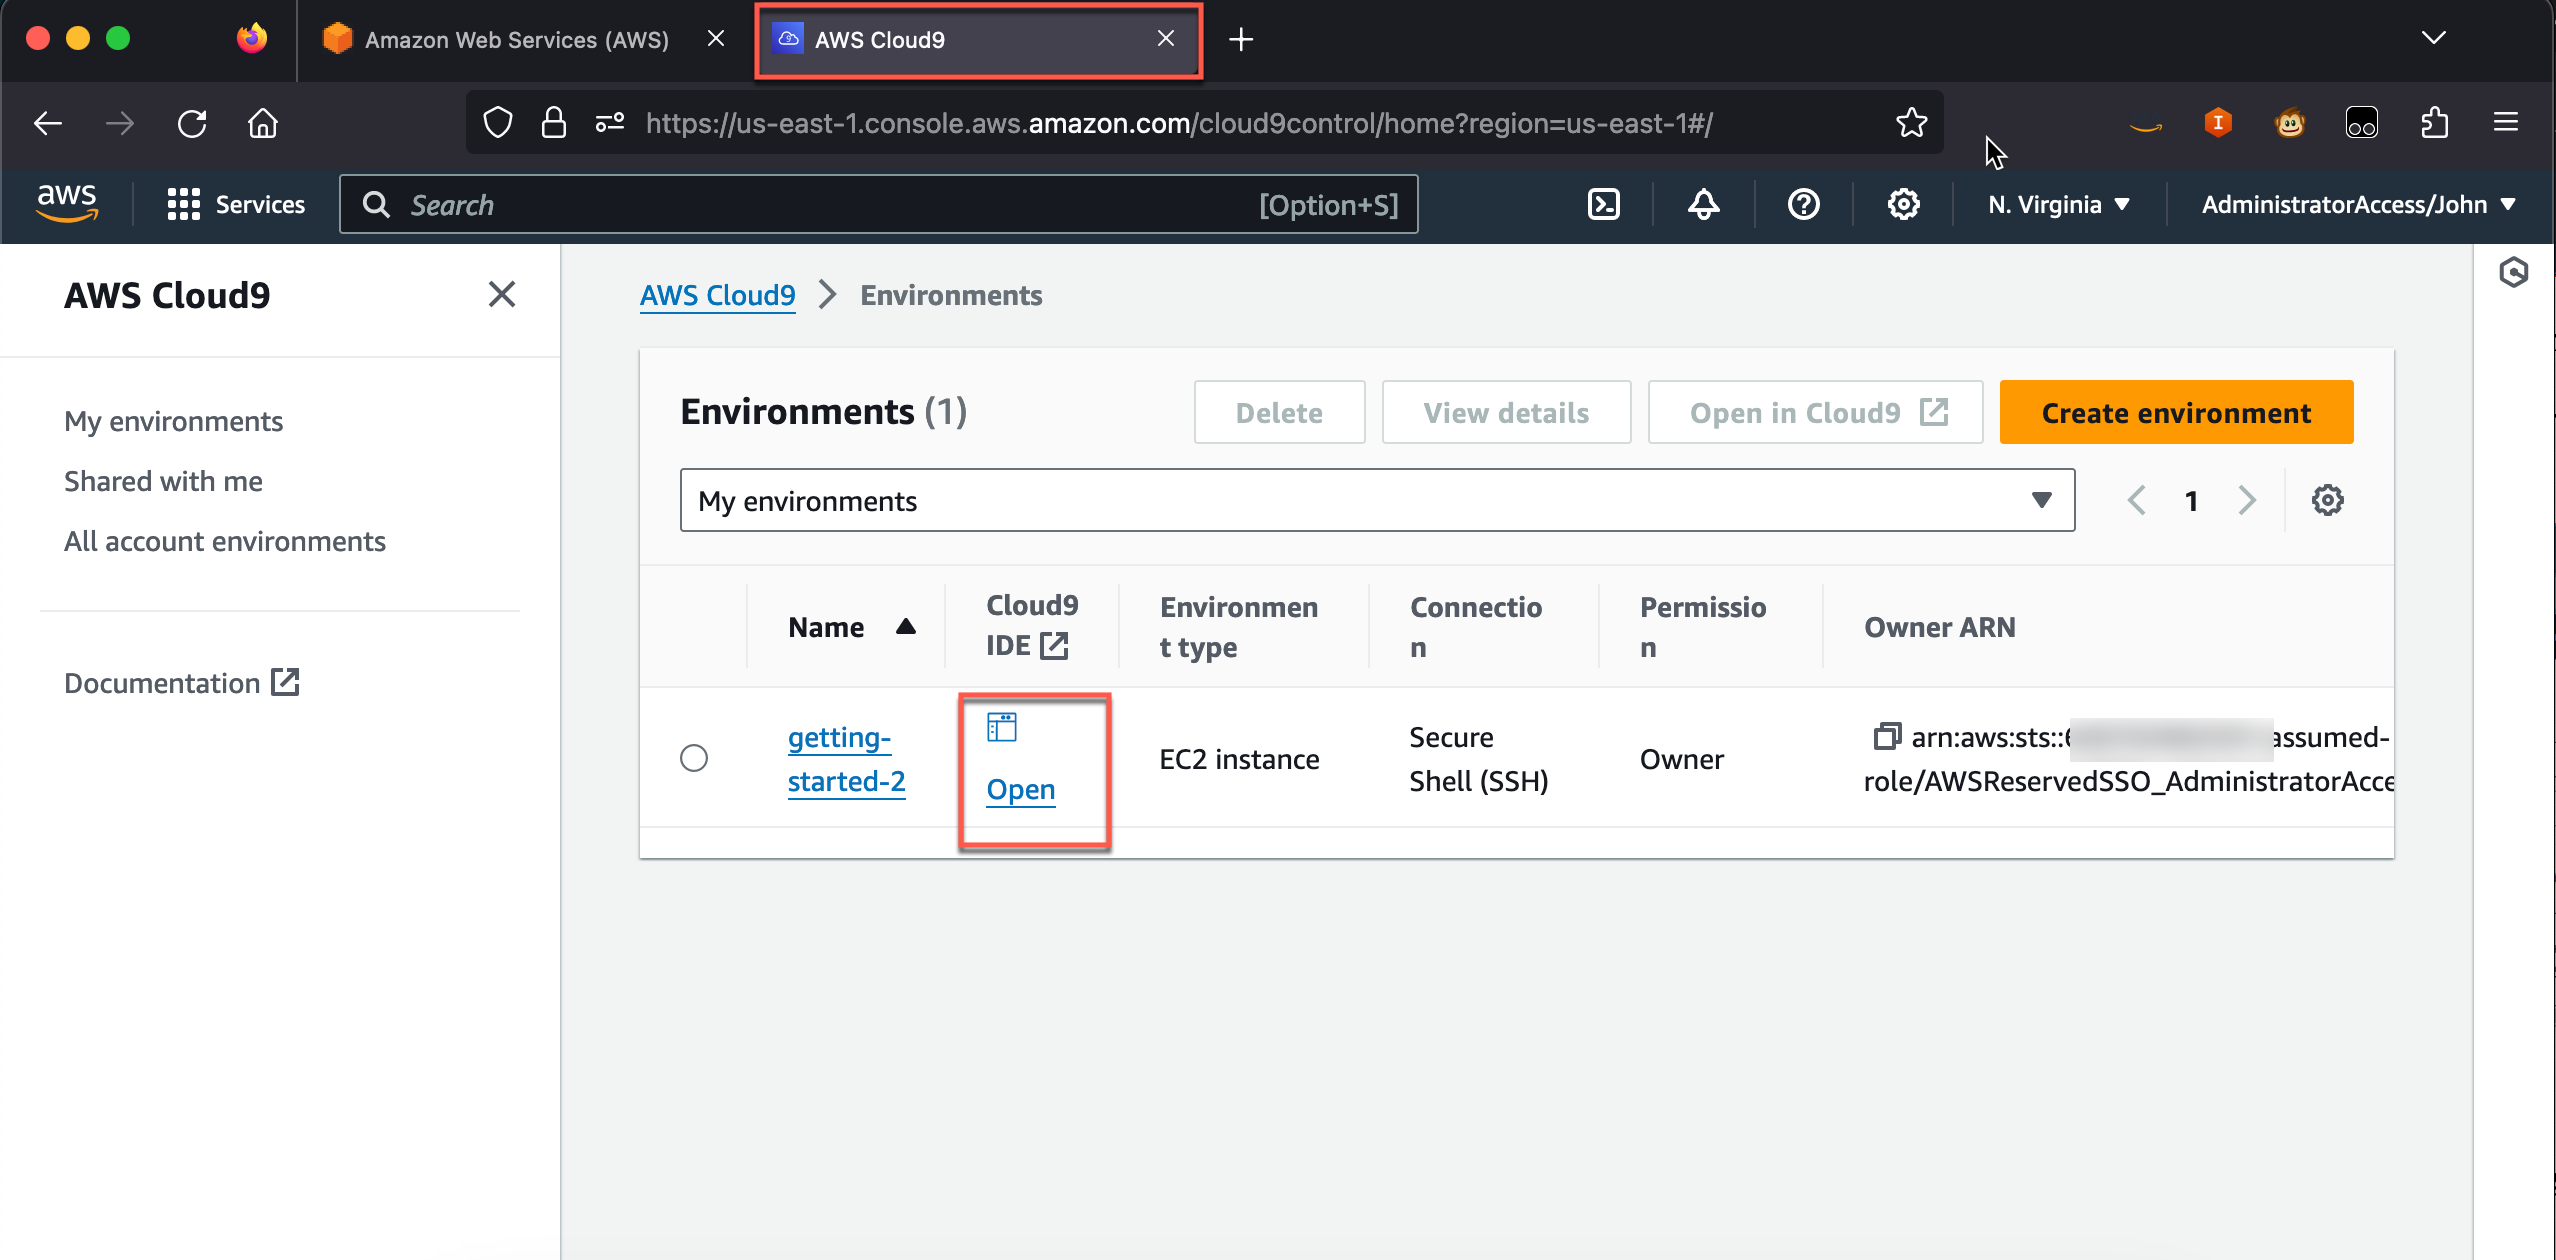Click the right-edge hexagon panel icon
2556x1260 pixels.
click(x=2514, y=272)
